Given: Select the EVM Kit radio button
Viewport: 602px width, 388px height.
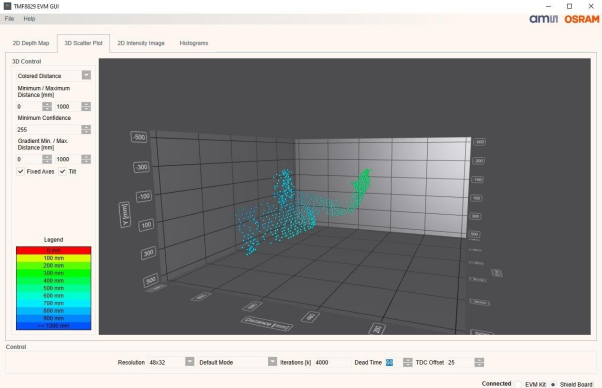Looking at the screenshot, I should 518,384.
